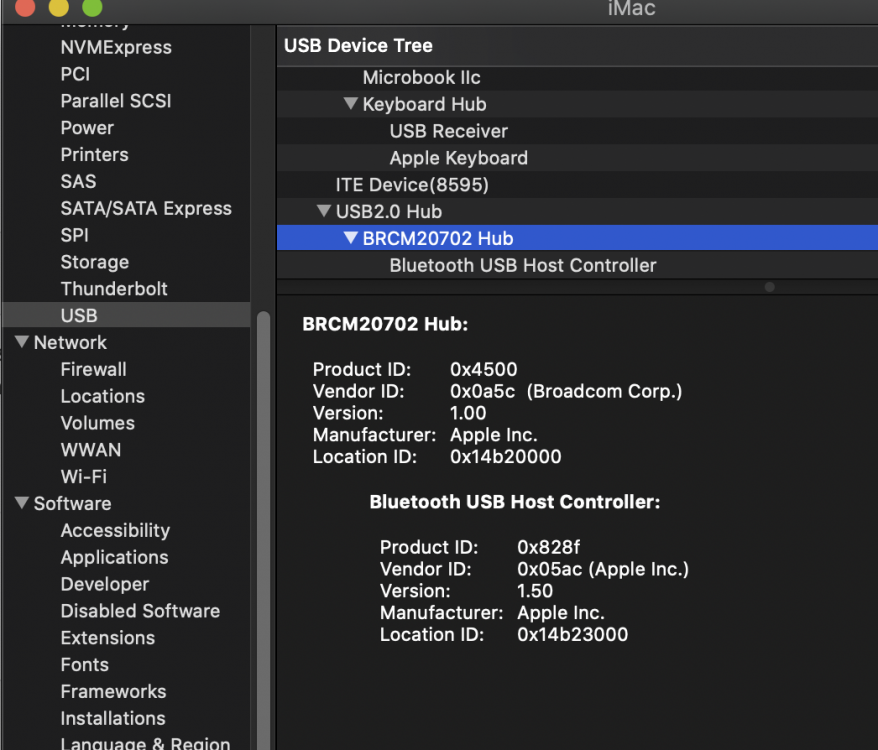Collapse the Network section triangle
The image size is (878, 750).
[x=22, y=342]
